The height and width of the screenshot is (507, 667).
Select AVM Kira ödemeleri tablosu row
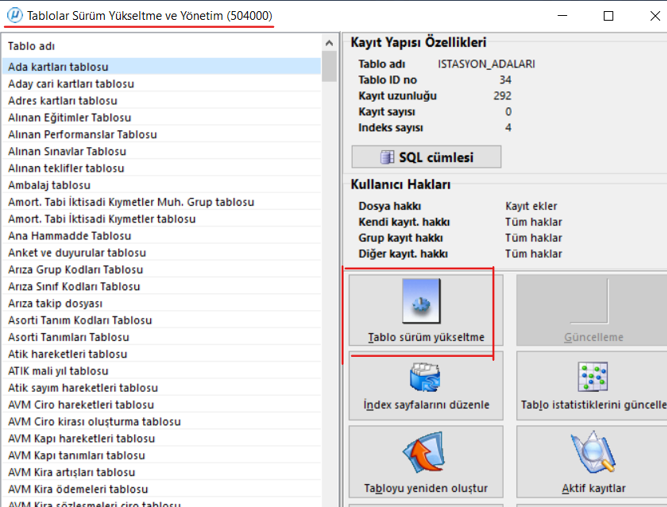tap(162, 489)
